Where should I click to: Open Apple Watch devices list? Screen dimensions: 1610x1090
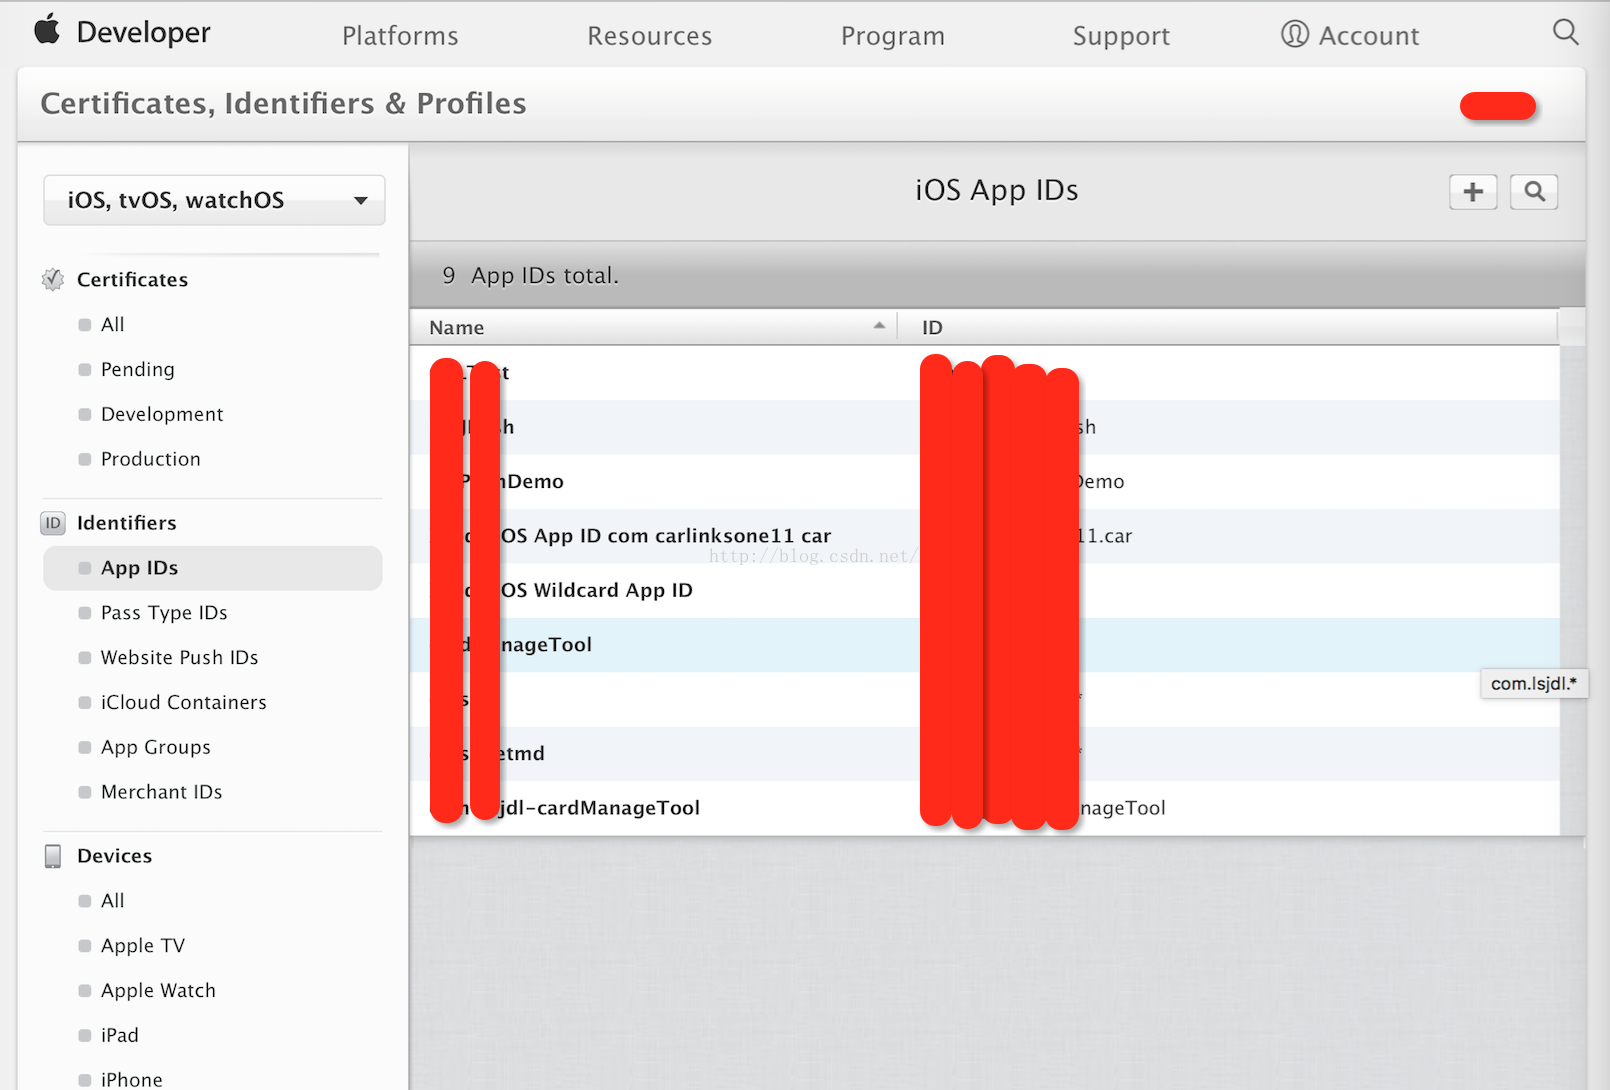pyautogui.click(x=158, y=991)
